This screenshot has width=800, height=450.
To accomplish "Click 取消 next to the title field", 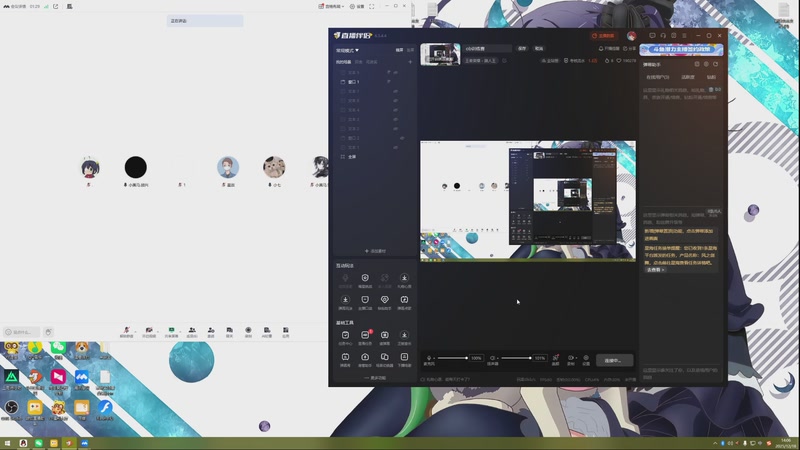I will (539, 48).
